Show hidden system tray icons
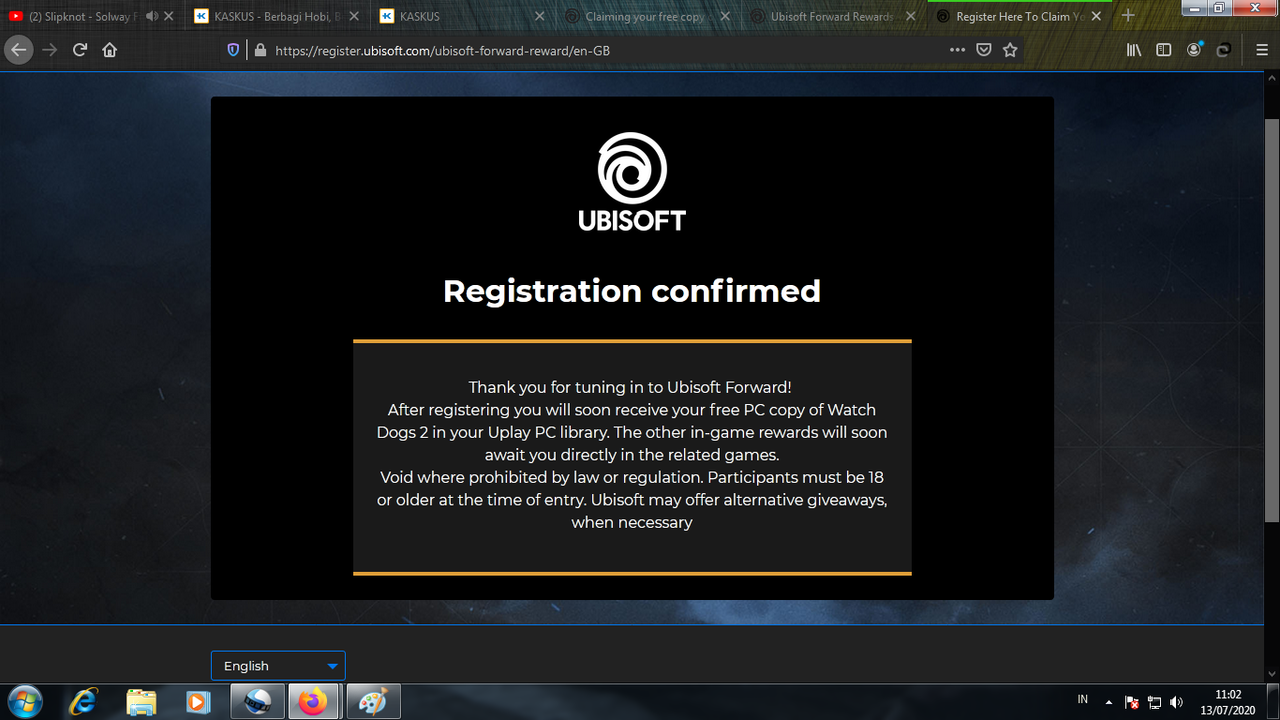 pyautogui.click(x=1108, y=702)
